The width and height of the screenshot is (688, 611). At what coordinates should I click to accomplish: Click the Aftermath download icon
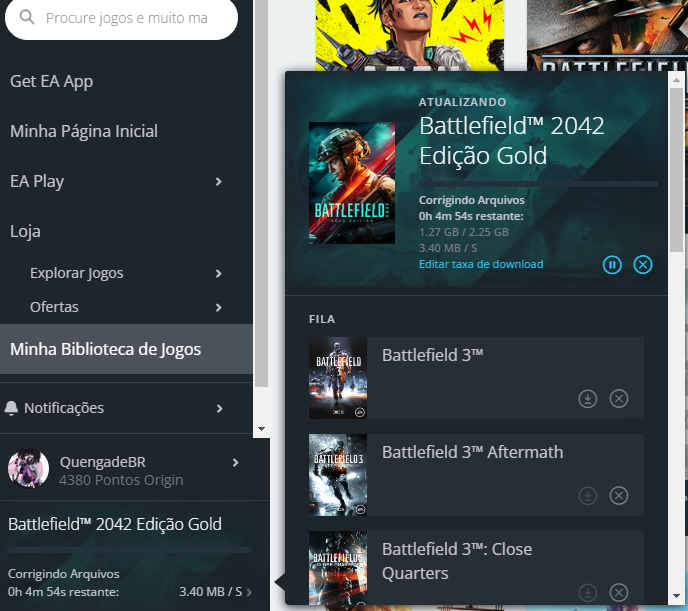(x=588, y=496)
